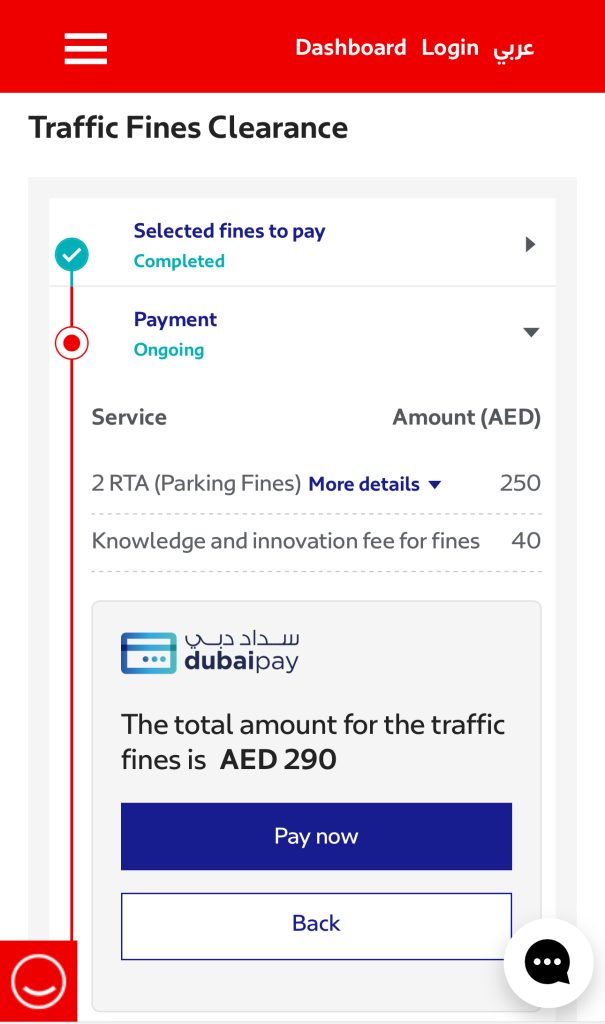Collapse the Payment section arrow
This screenshot has height=1024, width=605.
[531, 333]
